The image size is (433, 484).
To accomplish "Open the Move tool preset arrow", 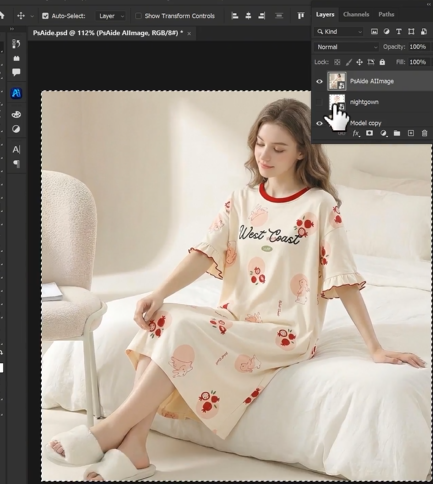I will [32, 16].
